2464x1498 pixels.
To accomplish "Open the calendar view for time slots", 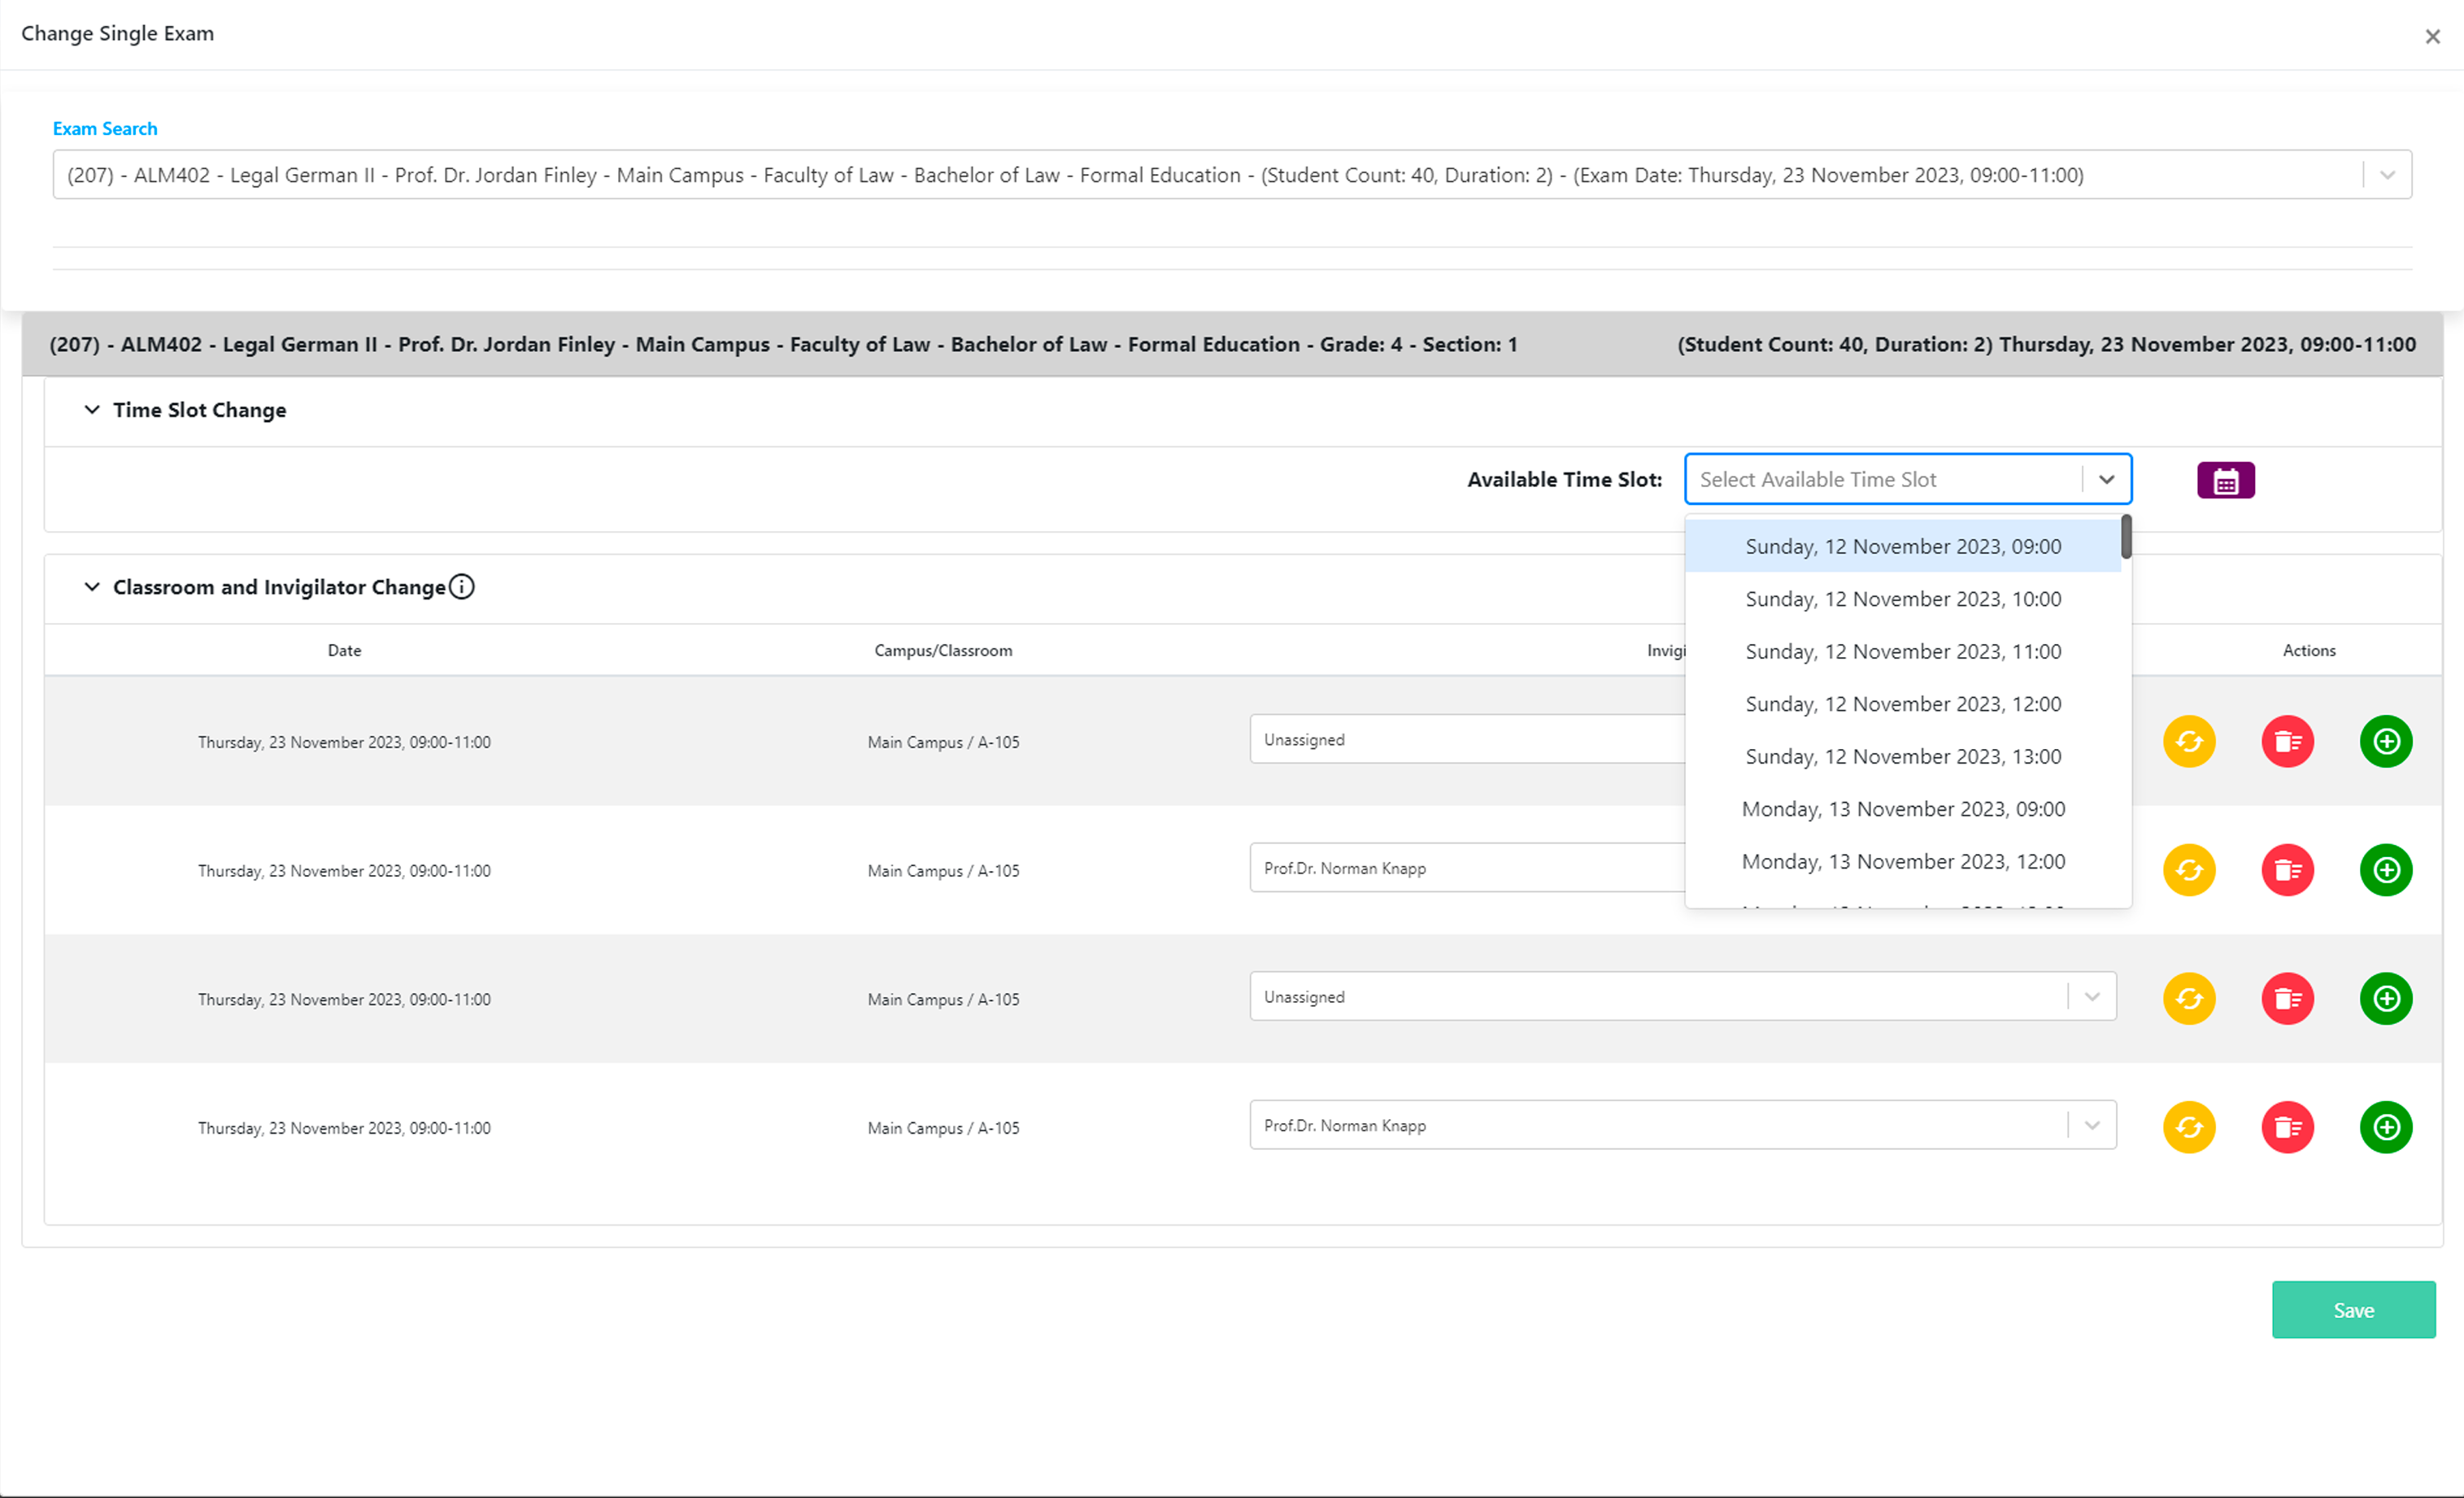I will (2224, 480).
